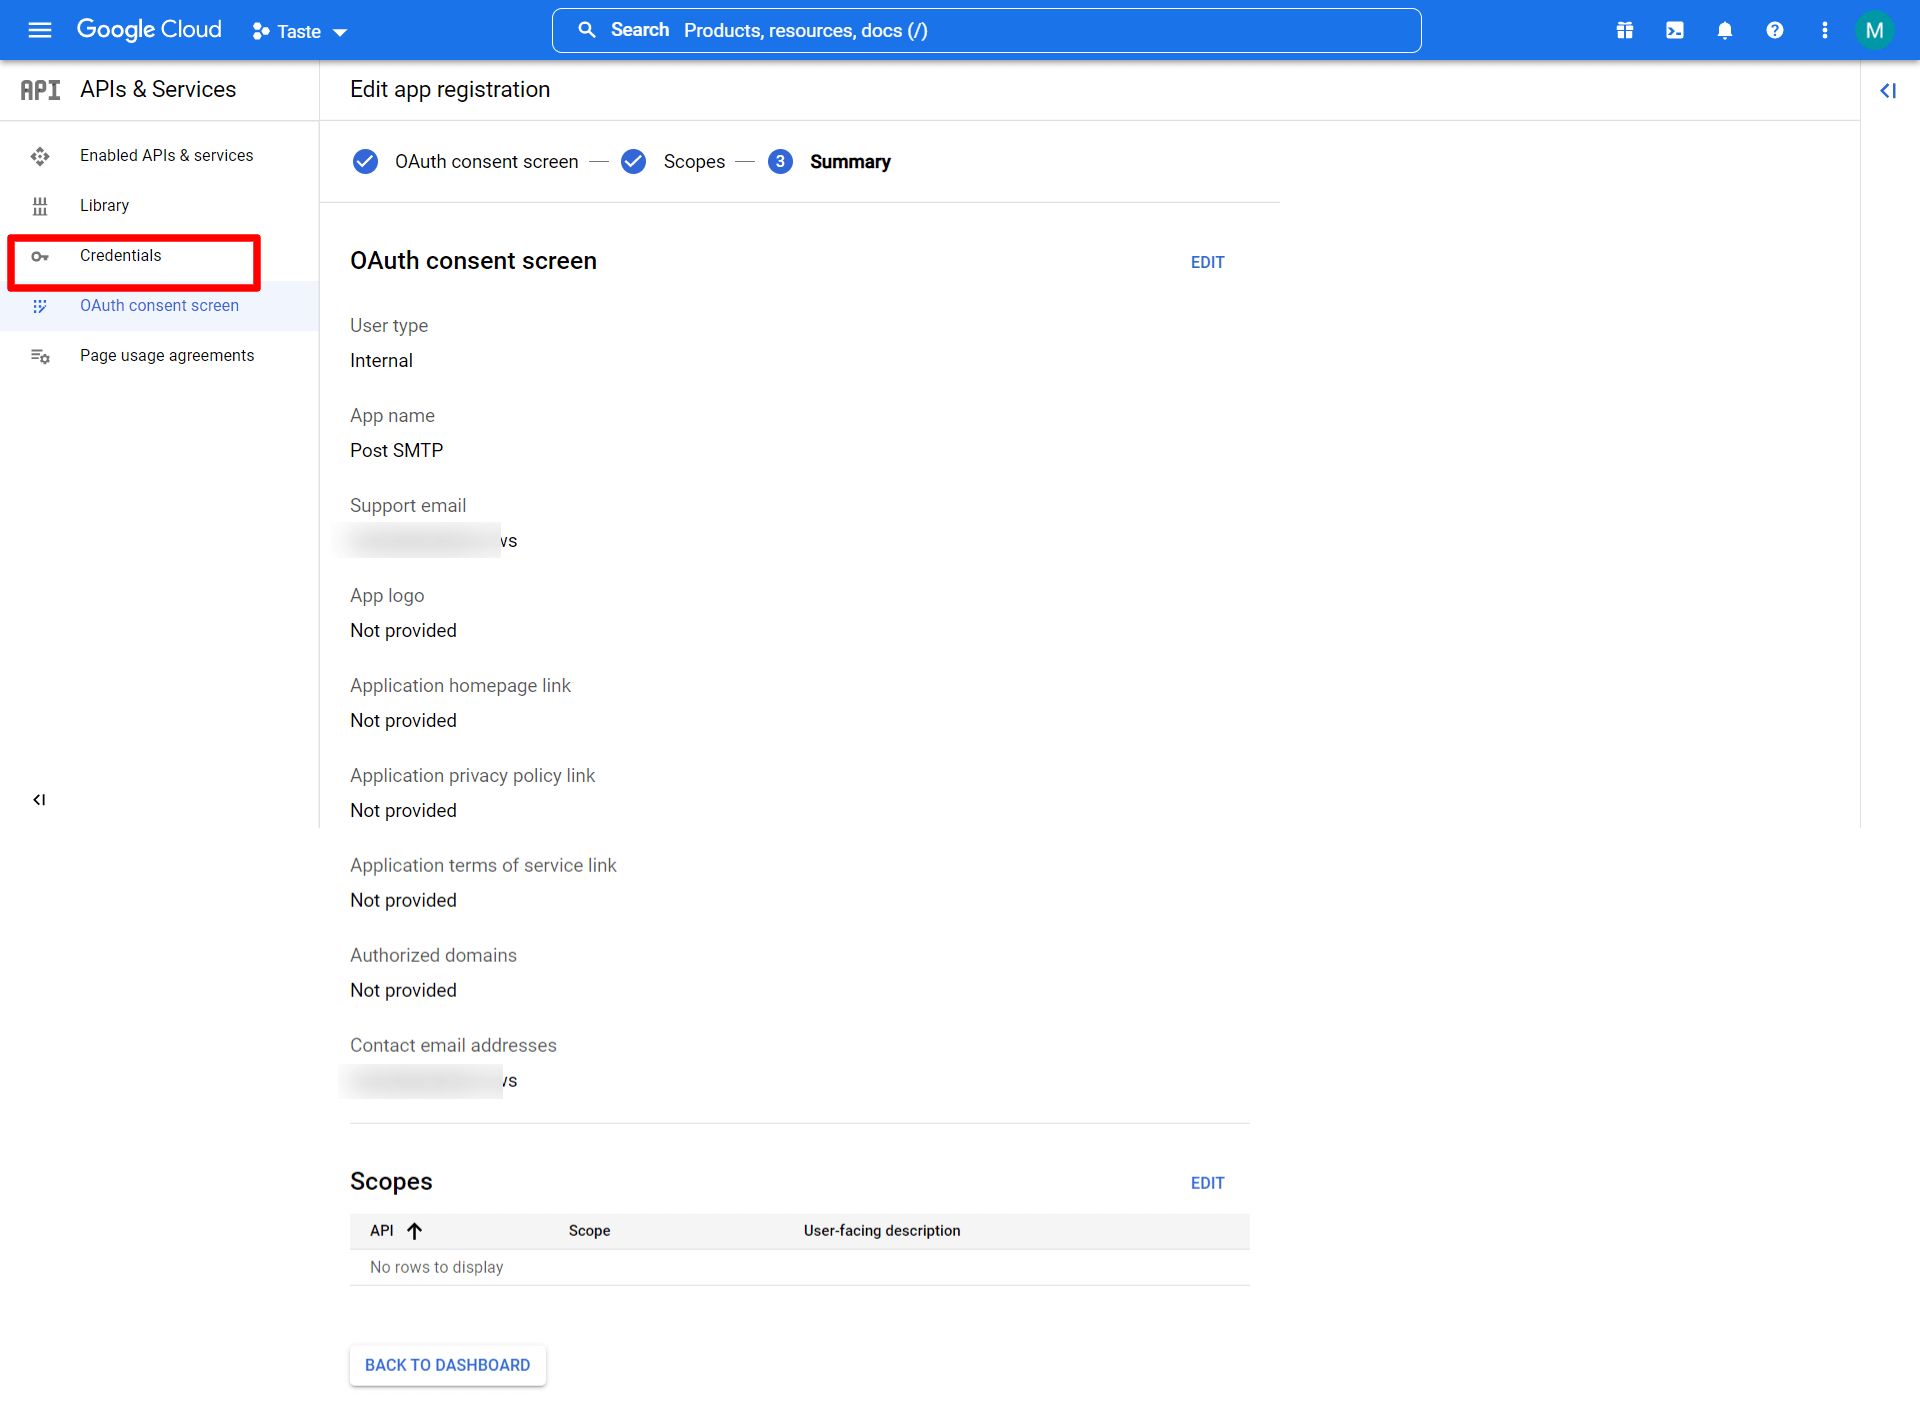Return to OAuth consent screen step
Viewport: 1920px width, 1416px height.
click(x=485, y=162)
